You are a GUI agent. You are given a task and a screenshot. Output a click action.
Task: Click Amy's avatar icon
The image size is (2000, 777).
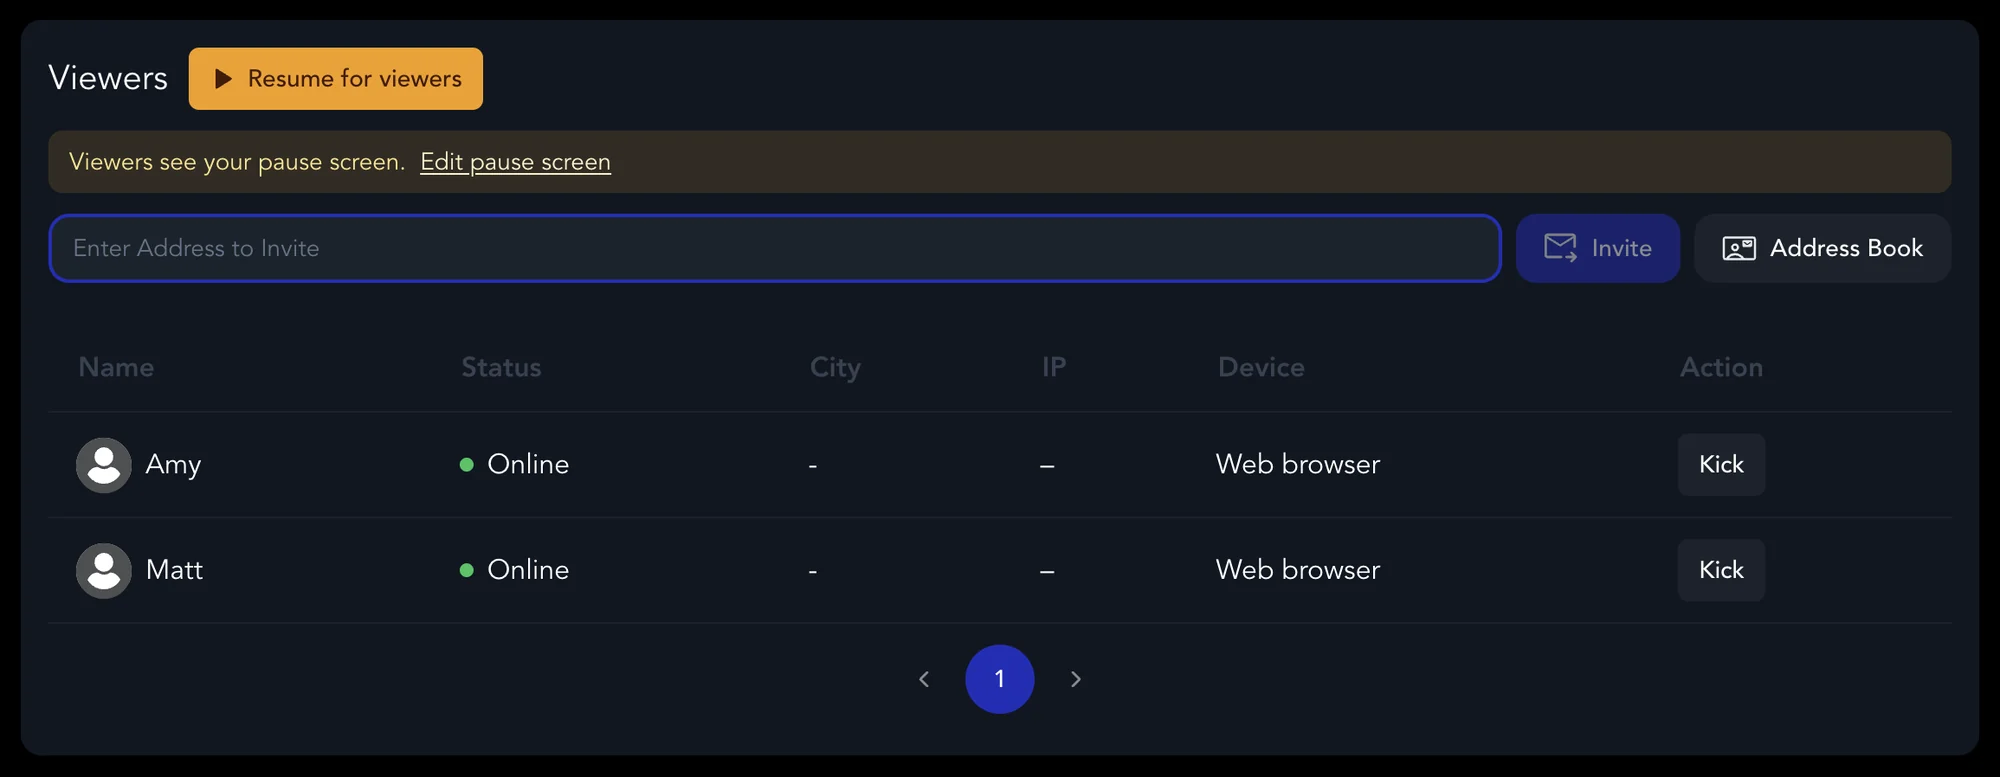(104, 465)
